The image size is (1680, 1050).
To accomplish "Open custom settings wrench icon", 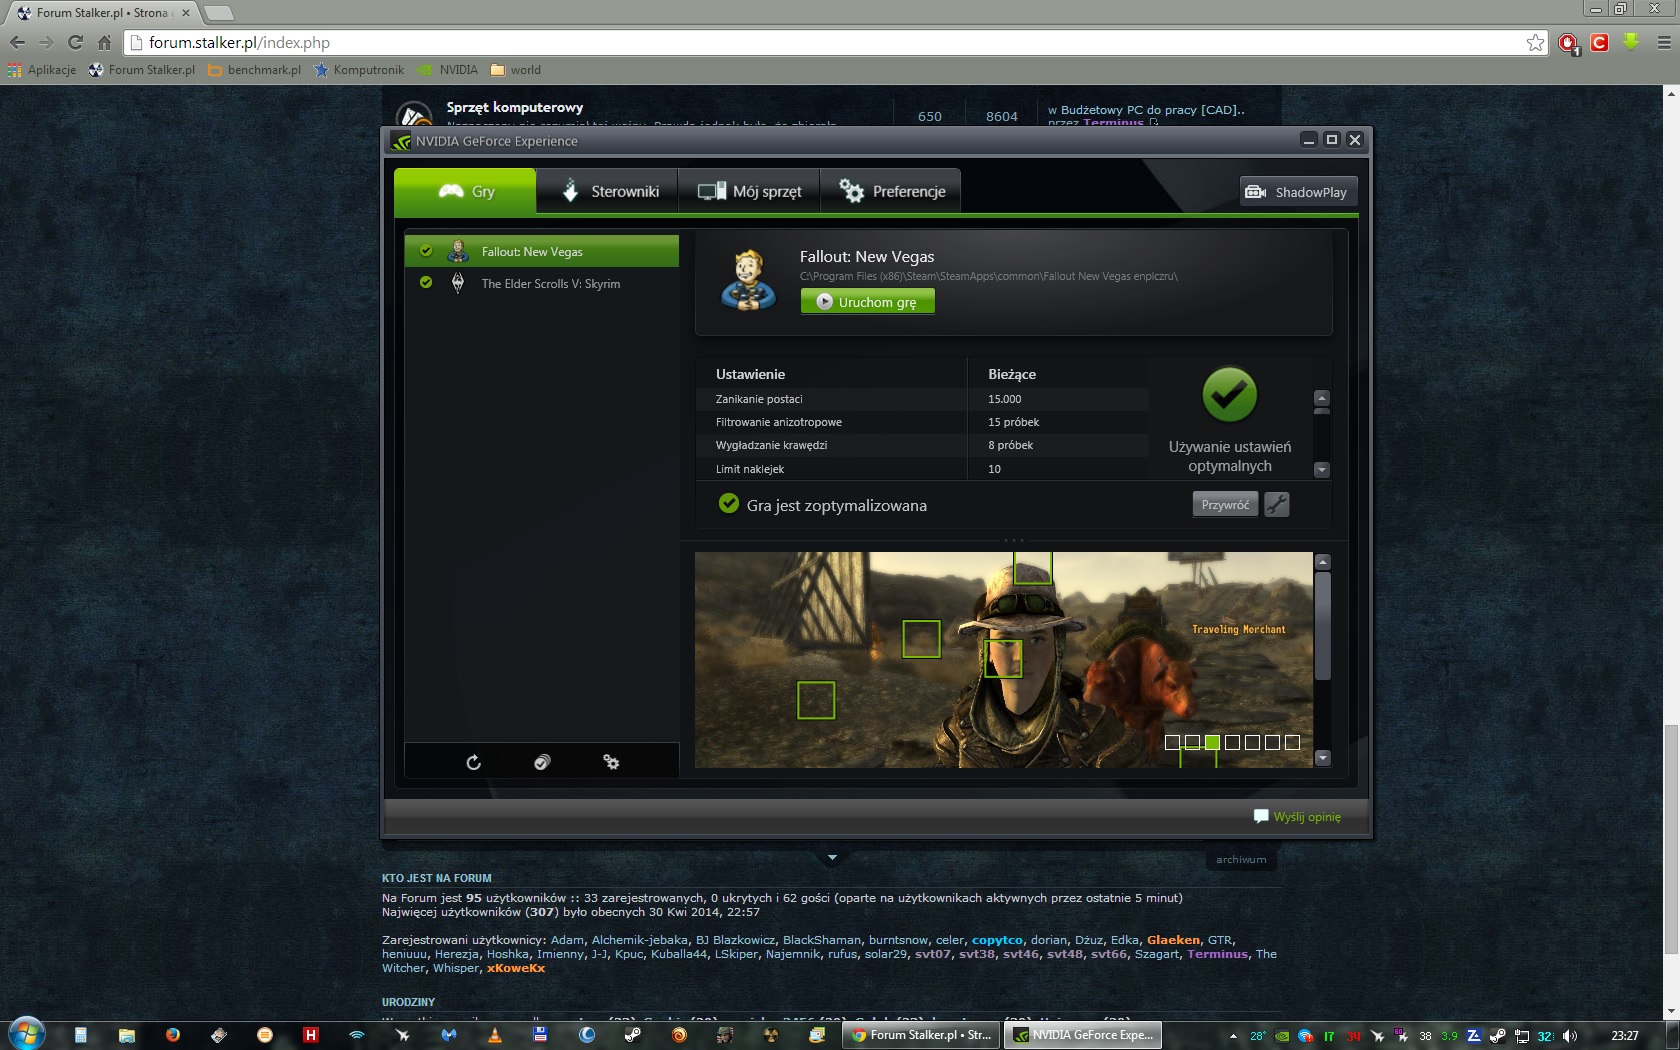I will coord(1276,505).
